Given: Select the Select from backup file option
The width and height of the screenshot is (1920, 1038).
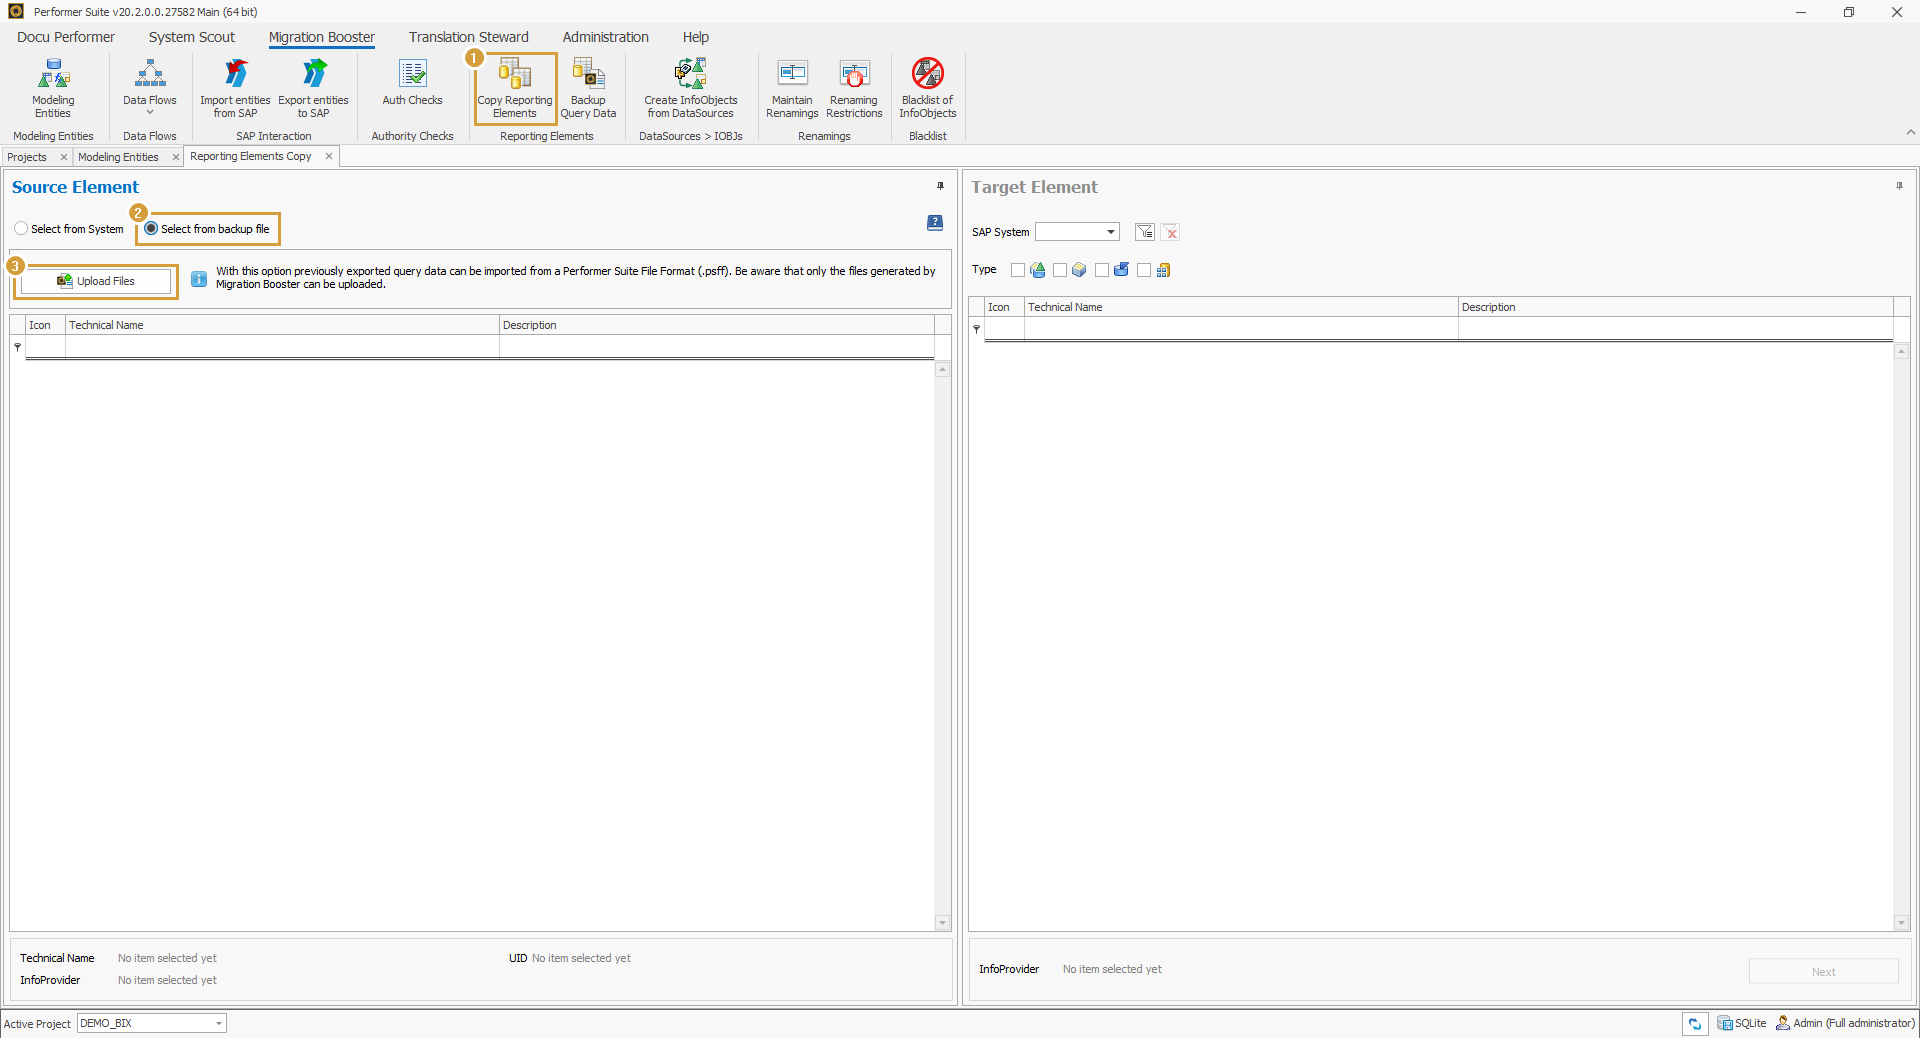Looking at the screenshot, I should [x=151, y=229].
